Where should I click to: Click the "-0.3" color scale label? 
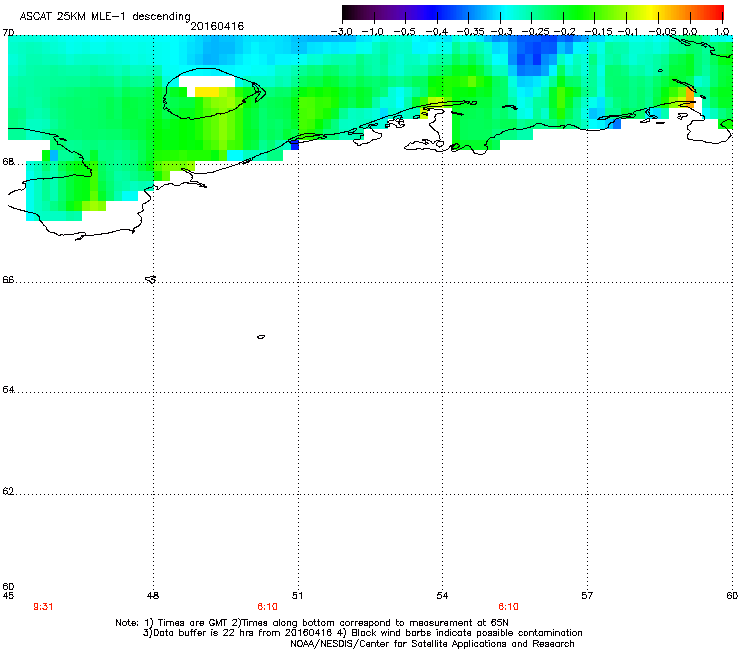501,32
